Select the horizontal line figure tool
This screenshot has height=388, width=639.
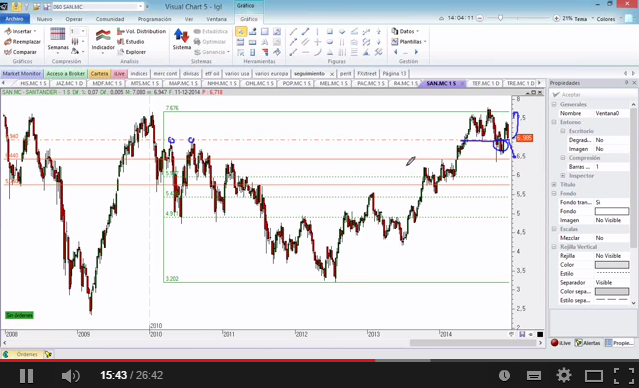pos(305,52)
